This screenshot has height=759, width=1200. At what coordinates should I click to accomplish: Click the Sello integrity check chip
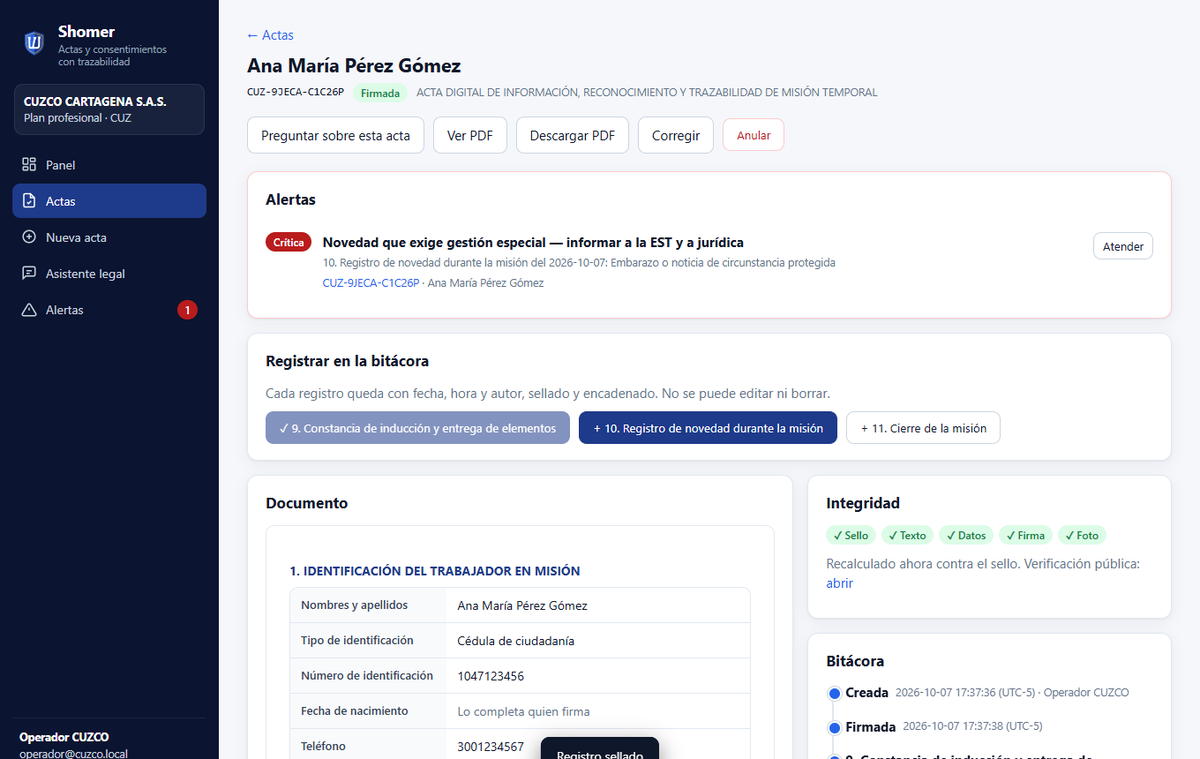pyautogui.click(x=850, y=535)
